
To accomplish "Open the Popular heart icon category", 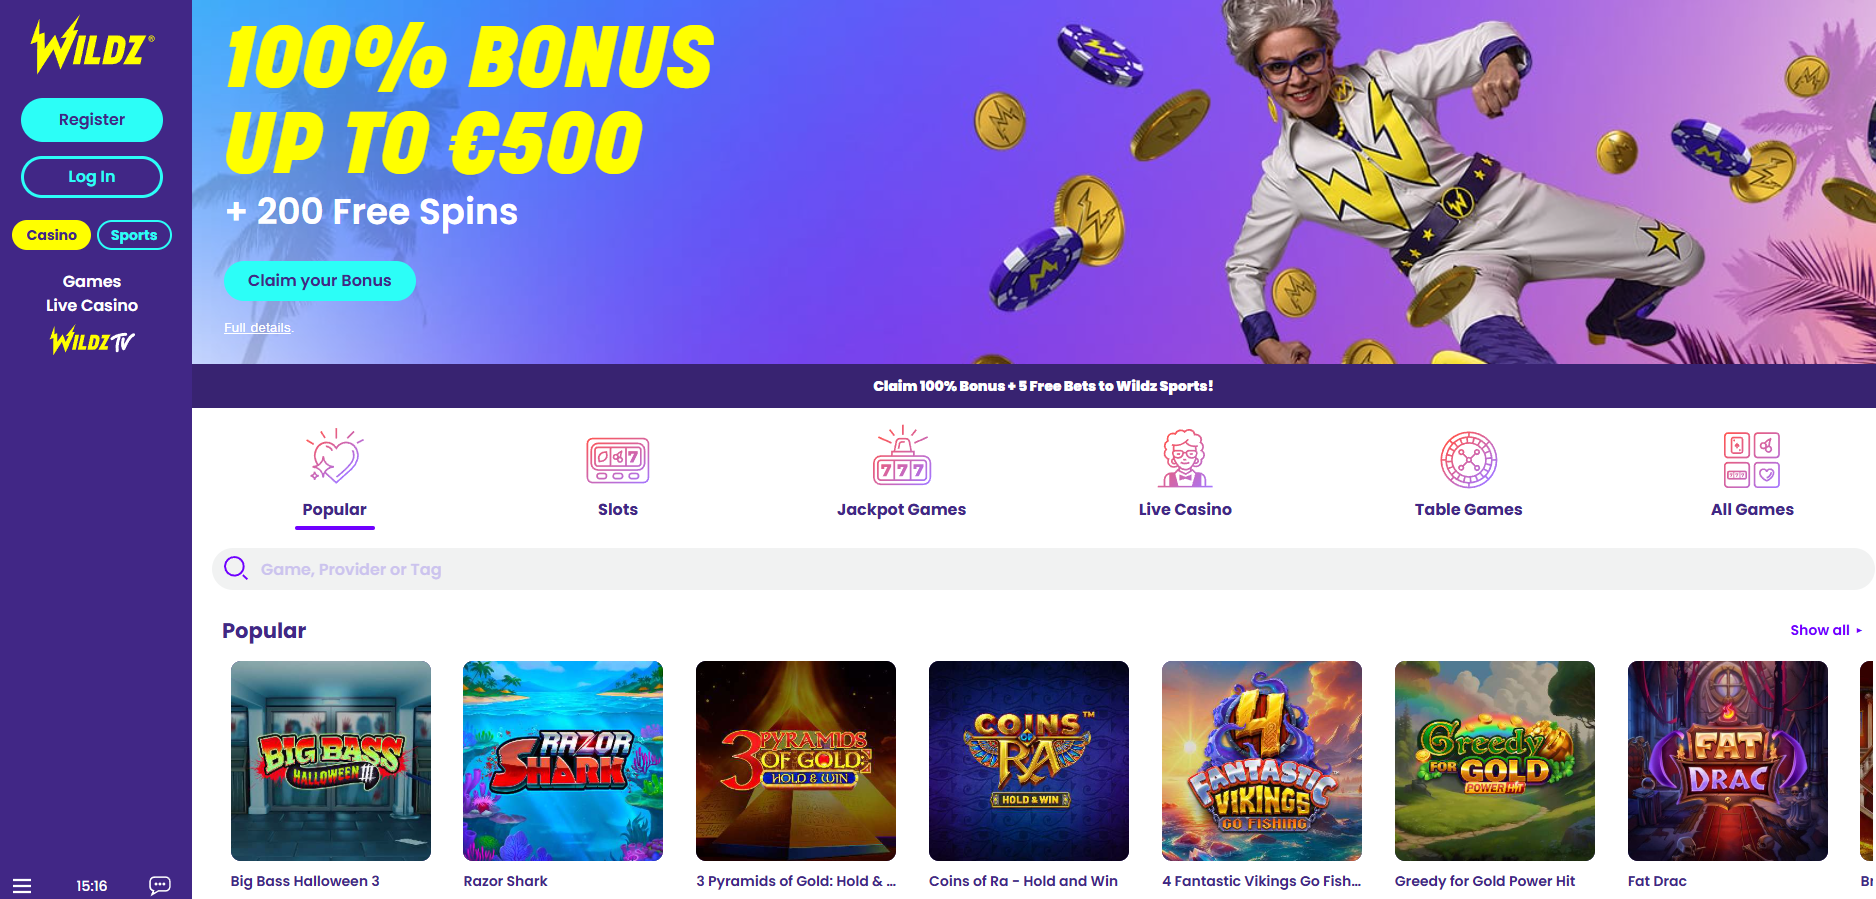I will click(334, 458).
